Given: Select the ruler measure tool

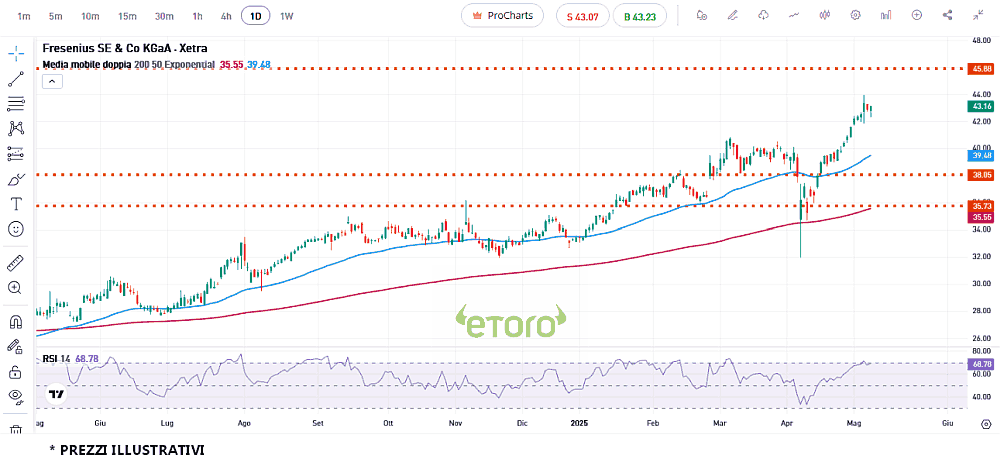Looking at the screenshot, I should (16, 262).
